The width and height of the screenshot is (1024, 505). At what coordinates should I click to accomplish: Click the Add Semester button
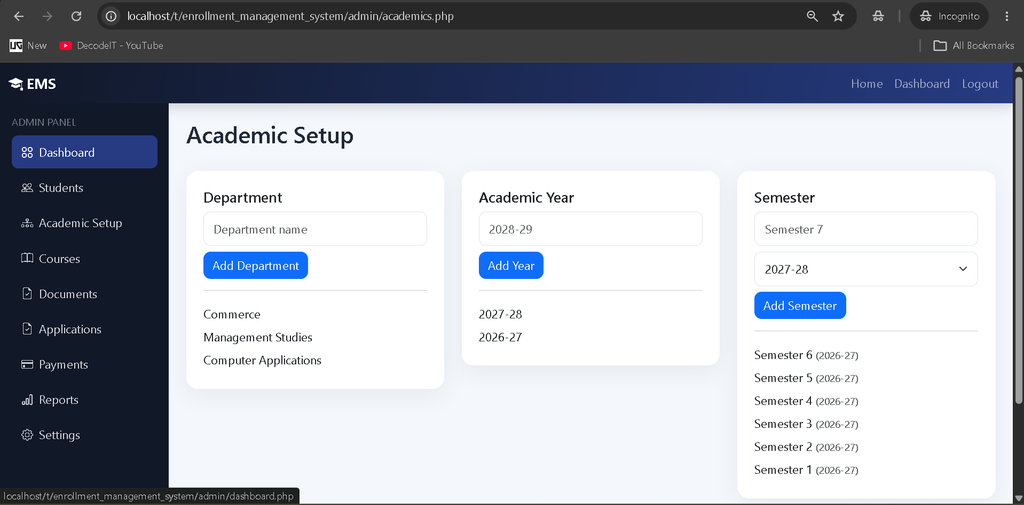tap(800, 306)
